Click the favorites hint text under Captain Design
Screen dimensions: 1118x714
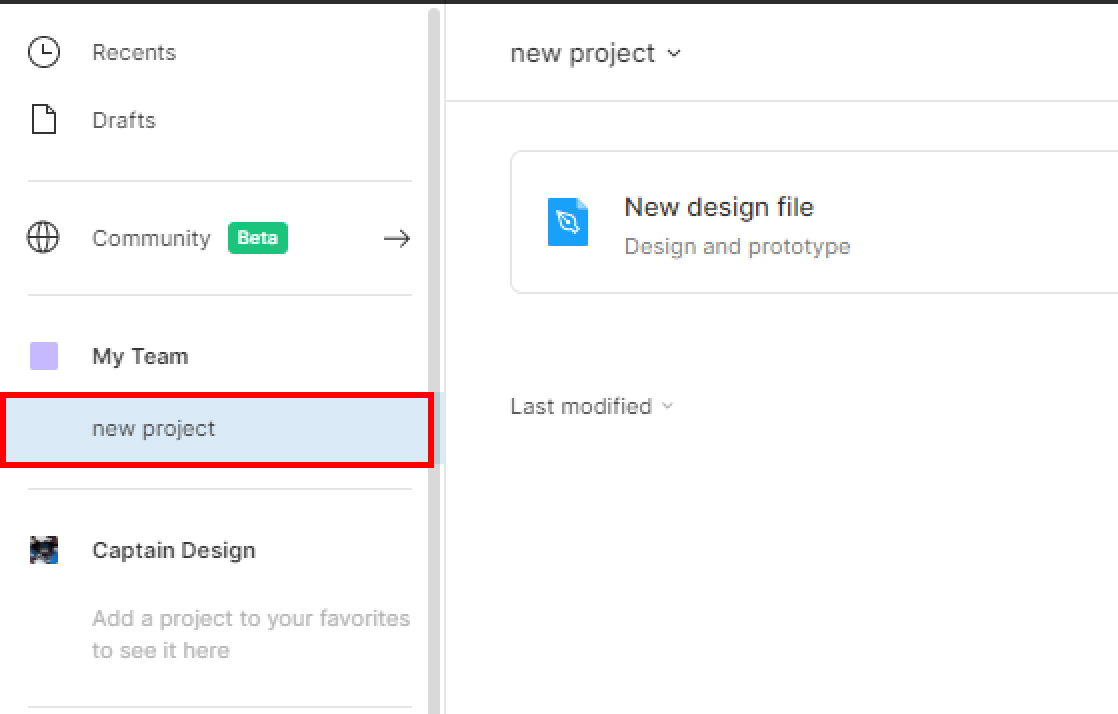(x=251, y=632)
